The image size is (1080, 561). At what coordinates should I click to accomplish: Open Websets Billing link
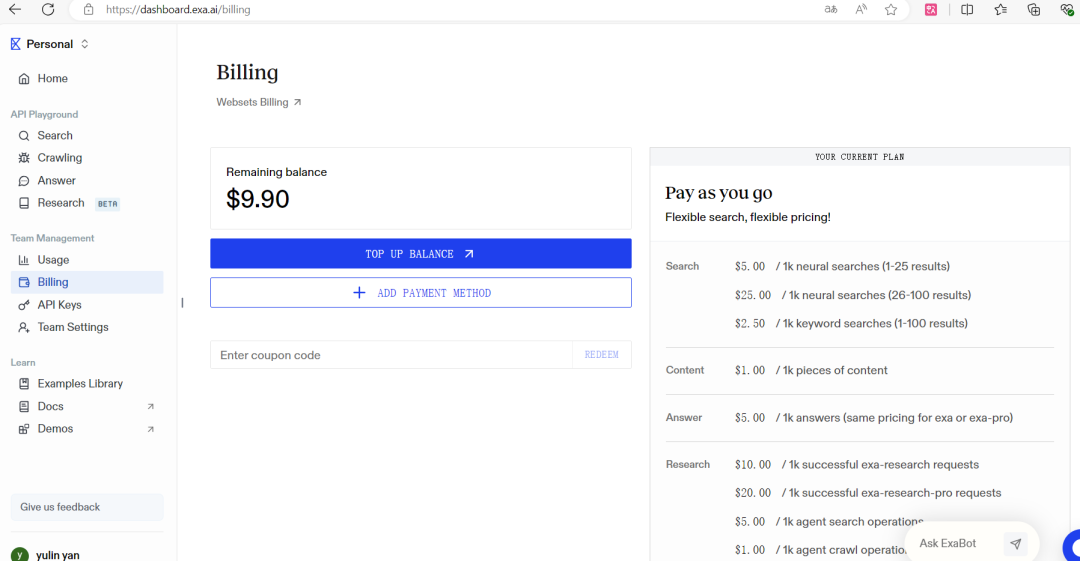(x=259, y=102)
